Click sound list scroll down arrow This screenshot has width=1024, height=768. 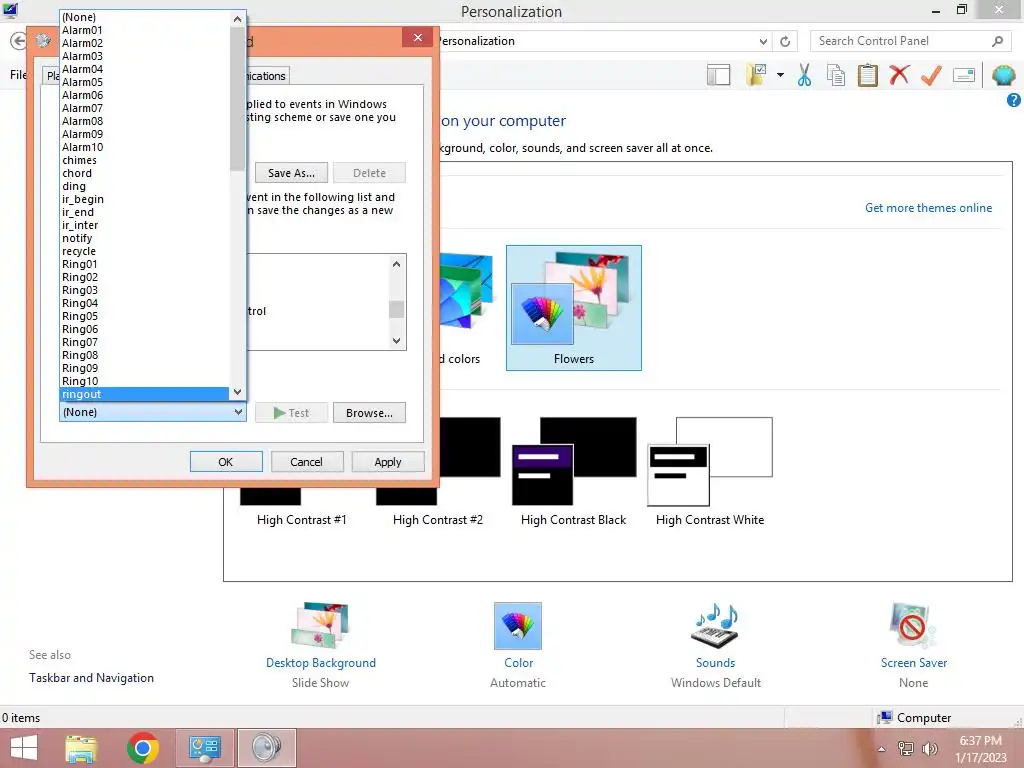(x=238, y=392)
